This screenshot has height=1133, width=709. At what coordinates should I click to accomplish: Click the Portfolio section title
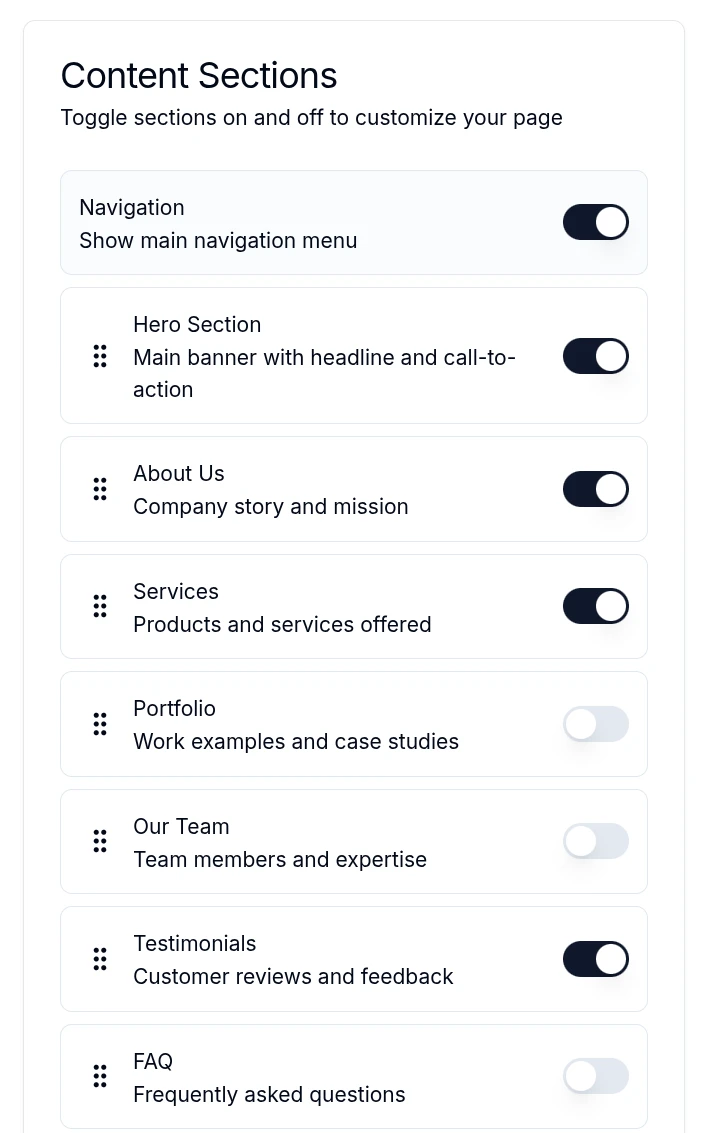point(174,708)
